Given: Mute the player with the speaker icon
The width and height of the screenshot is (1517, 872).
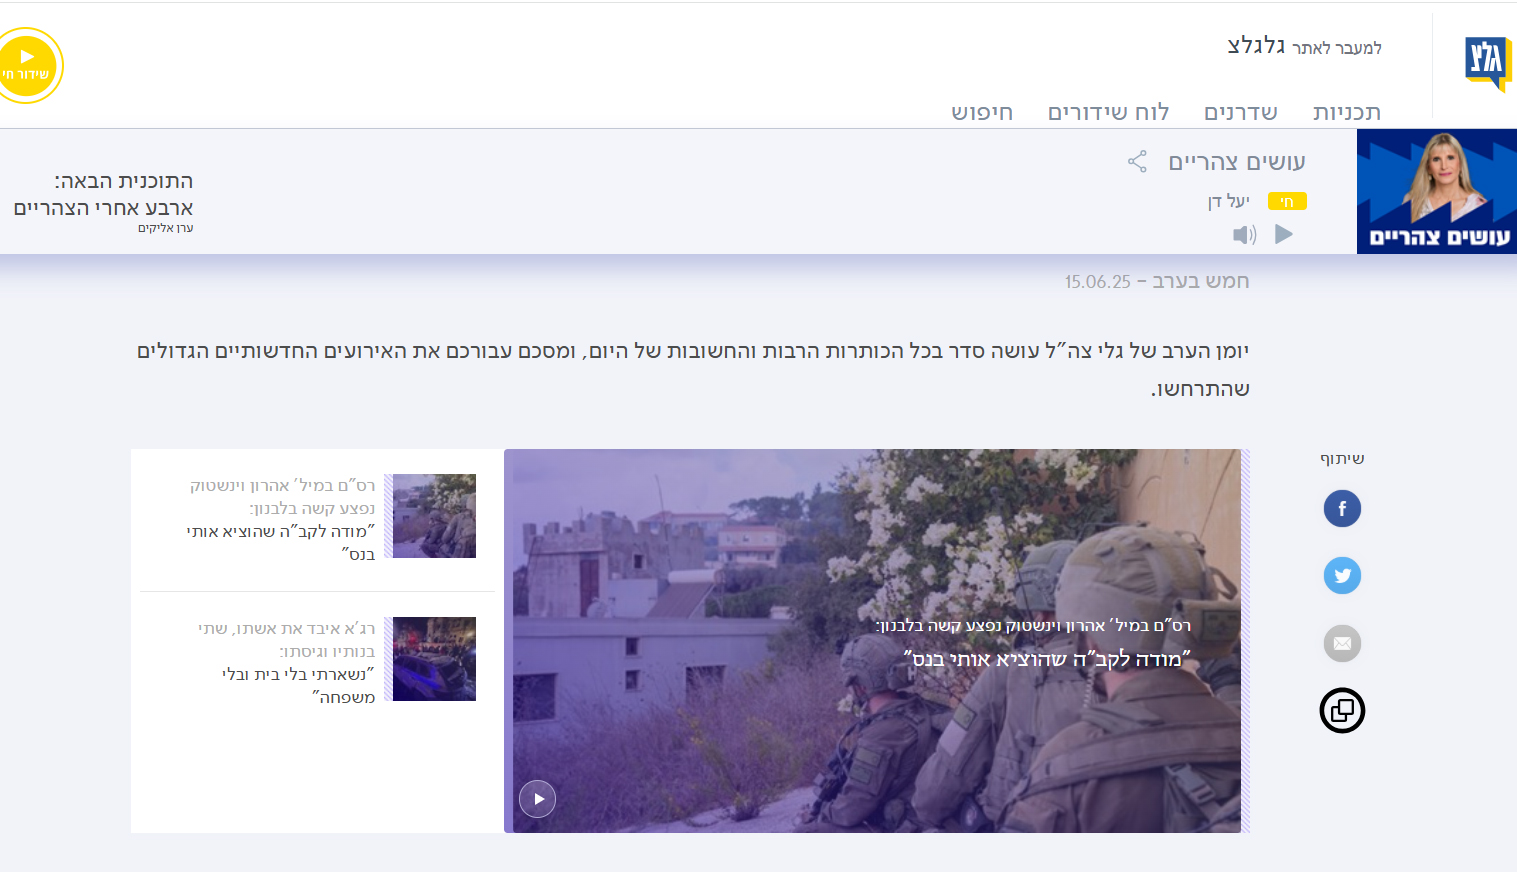Looking at the screenshot, I should pos(1244,235).
